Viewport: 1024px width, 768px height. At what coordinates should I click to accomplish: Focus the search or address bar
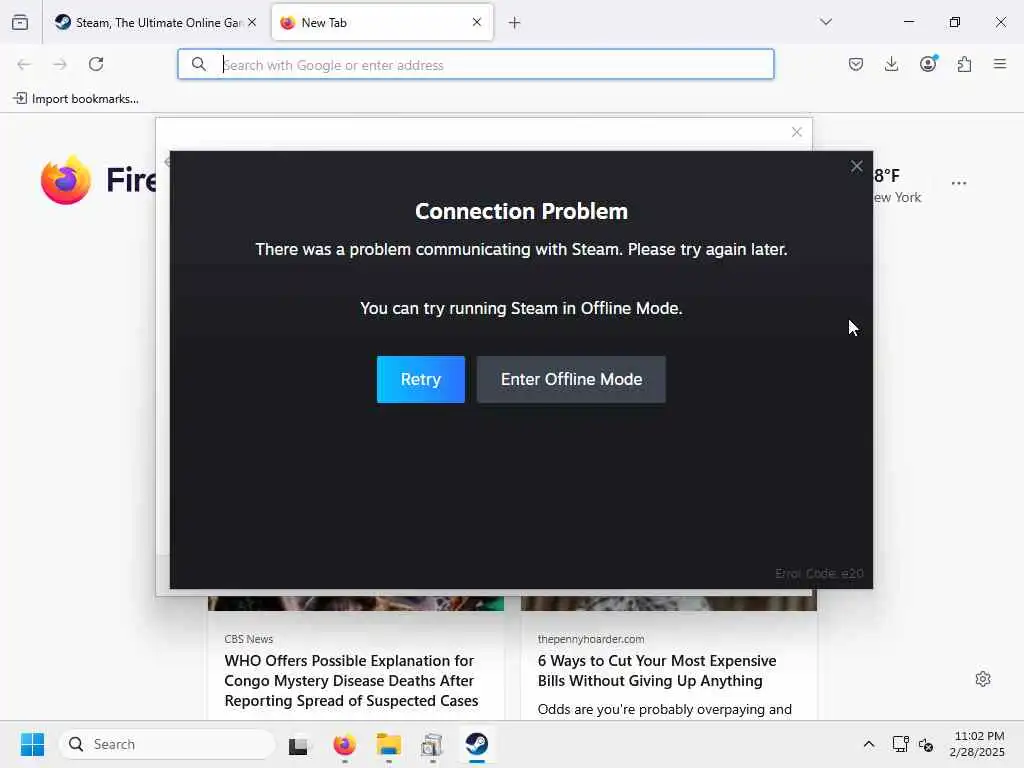(475, 65)
